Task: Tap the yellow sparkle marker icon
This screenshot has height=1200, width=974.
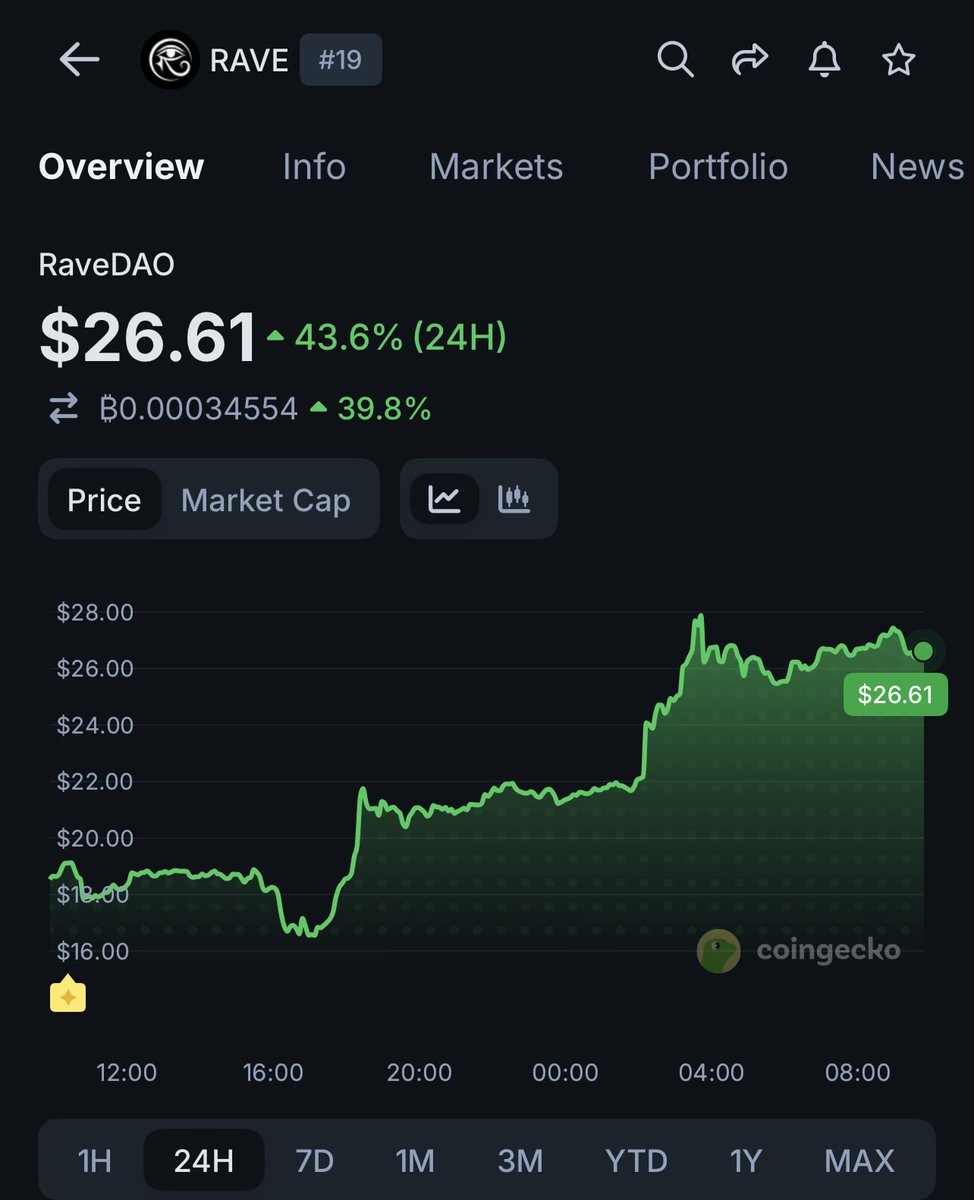Action: (68, 995)
